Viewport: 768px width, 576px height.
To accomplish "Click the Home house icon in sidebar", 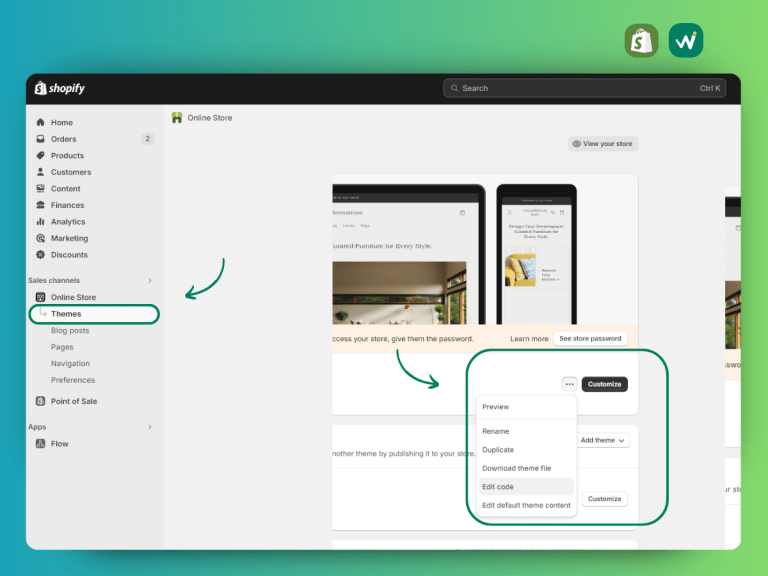I will pos(41,122).
